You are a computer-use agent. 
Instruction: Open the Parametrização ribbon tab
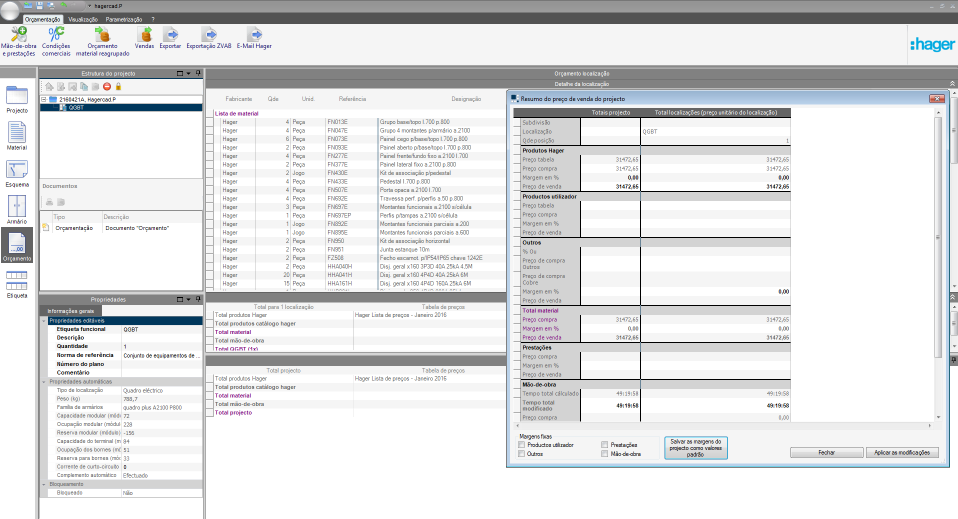[123, 19]
